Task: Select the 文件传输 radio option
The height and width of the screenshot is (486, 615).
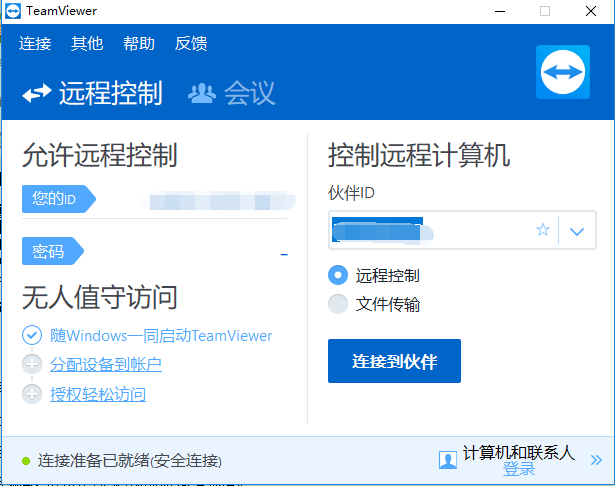Action: pyautogui.click(x=338, y=304)
